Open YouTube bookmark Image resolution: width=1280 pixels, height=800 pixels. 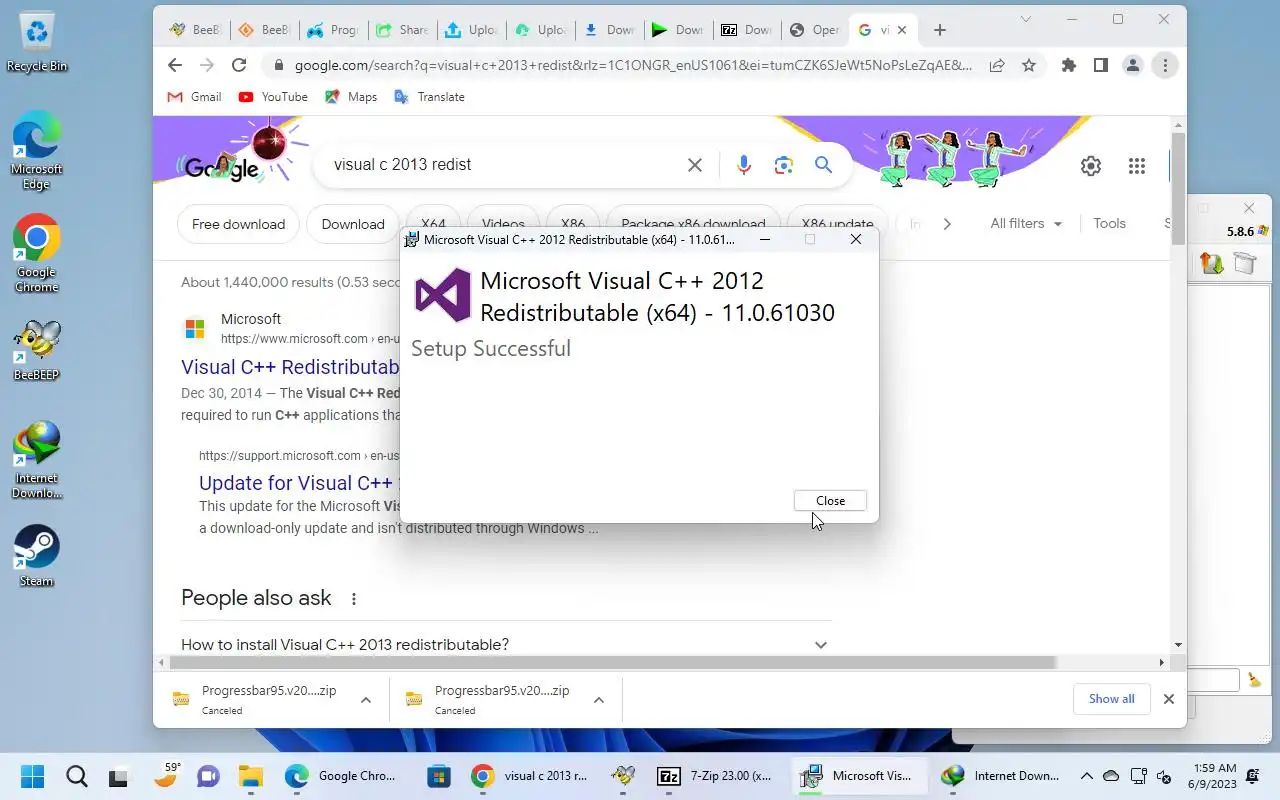point(273,97)
